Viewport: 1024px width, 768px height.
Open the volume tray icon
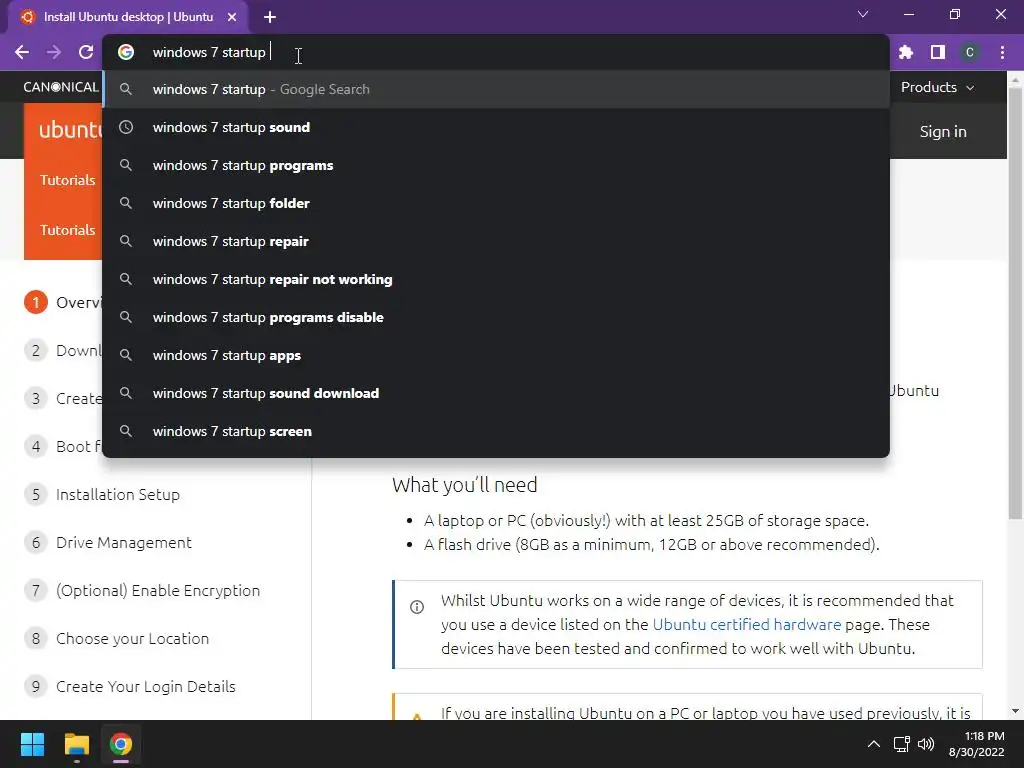(x=926, y=744)
